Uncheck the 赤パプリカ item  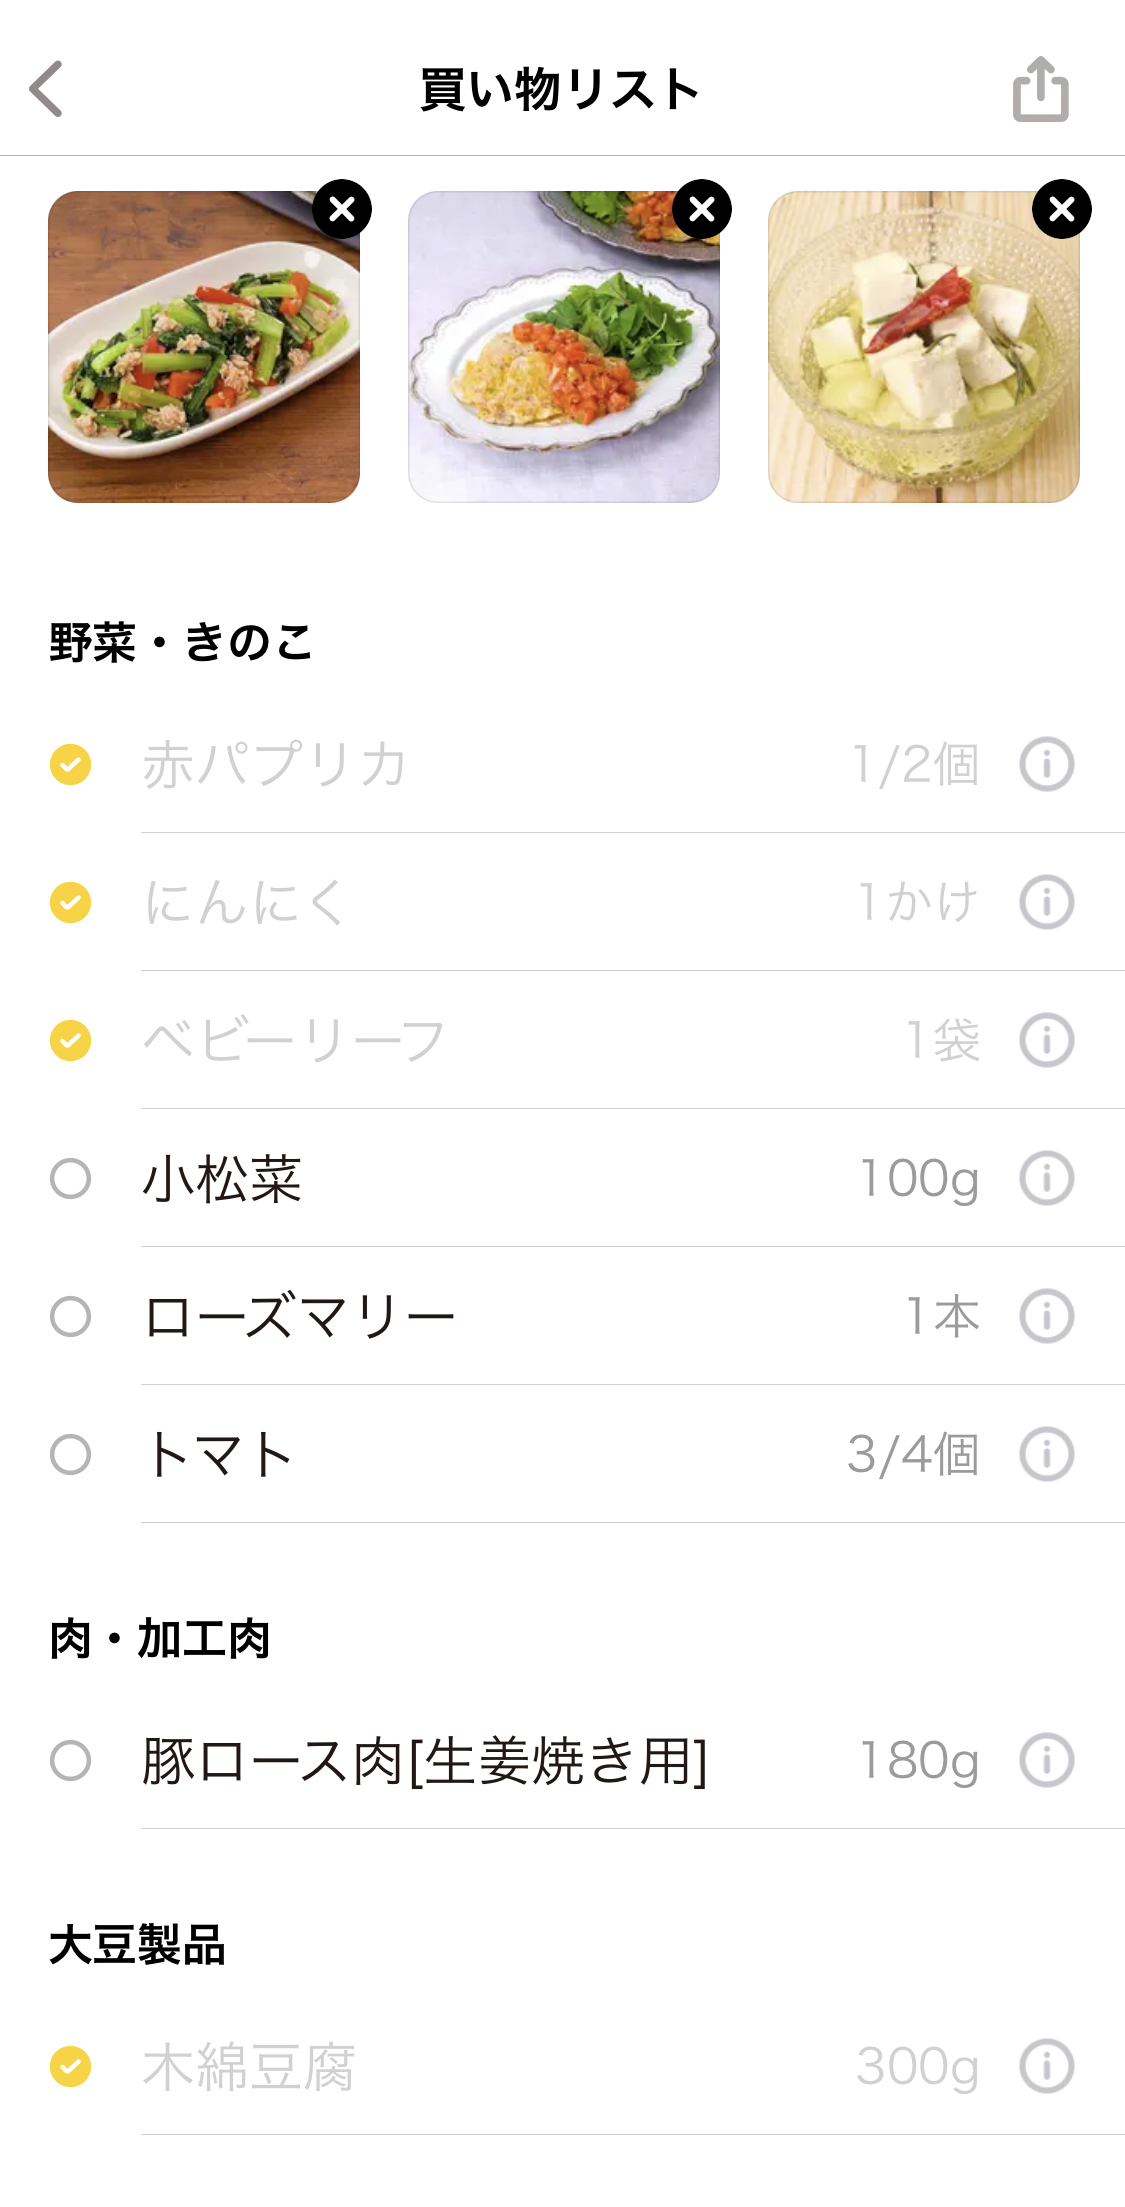click(70, 765)
